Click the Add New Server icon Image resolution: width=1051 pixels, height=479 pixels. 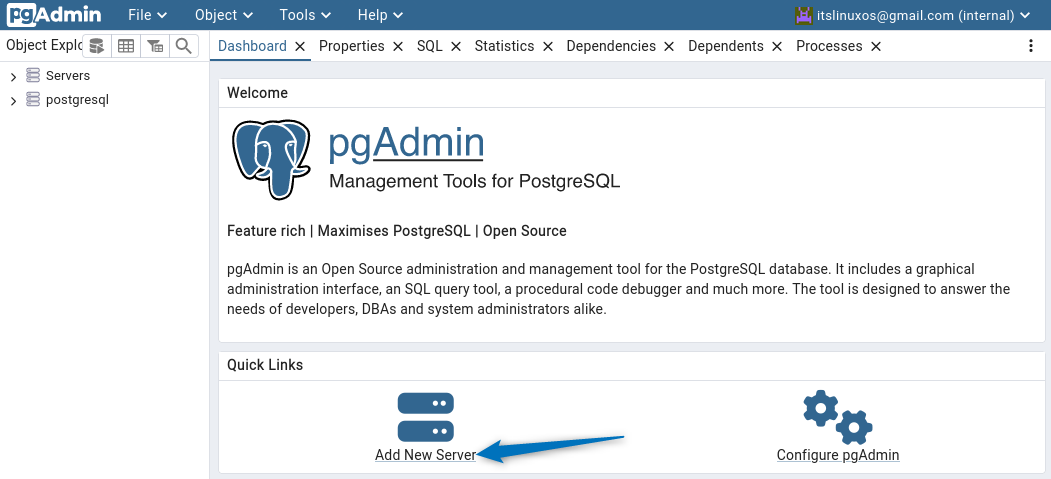click(x=425, y=417)
